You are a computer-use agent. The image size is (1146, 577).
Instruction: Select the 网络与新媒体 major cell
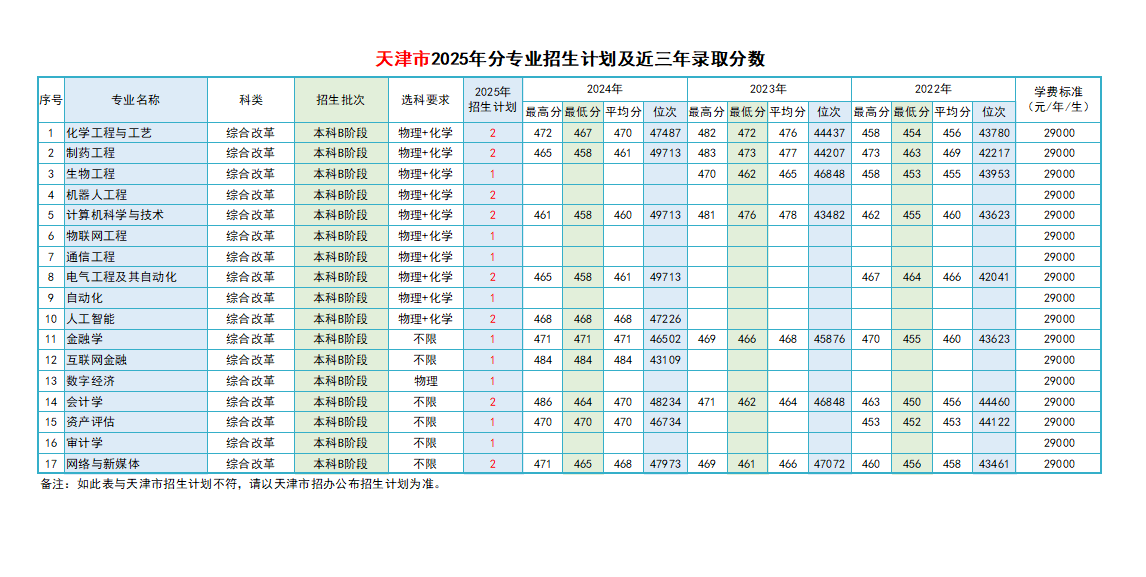(103, 464)
